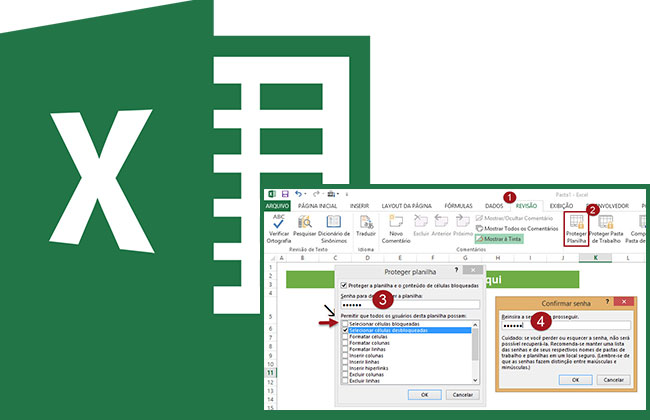Select row 11 header
The image size is (650, 420).
270,373
